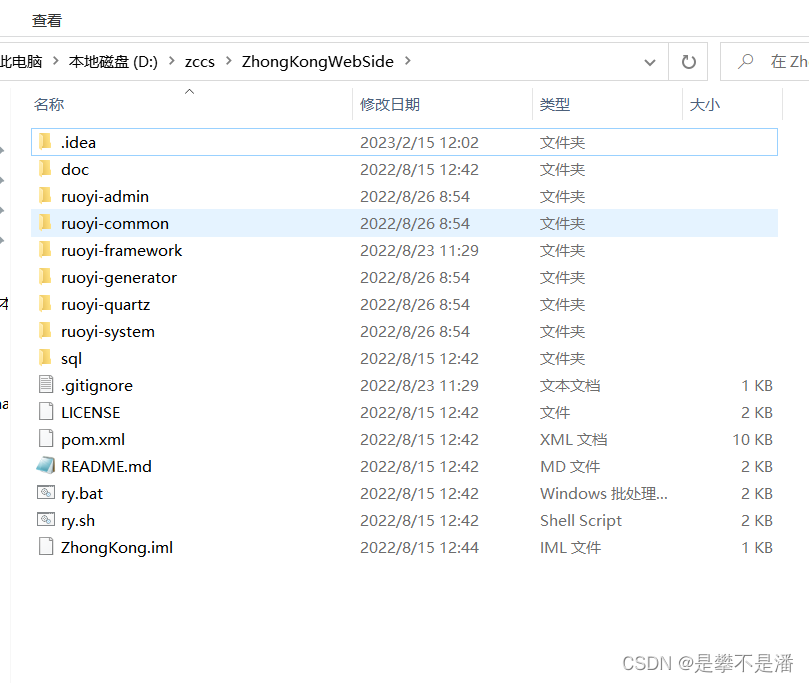Image resolution: width=809 pixels, height=683 pixels.
Task: Sort files by 类型 column header
Action: [555, 104]
